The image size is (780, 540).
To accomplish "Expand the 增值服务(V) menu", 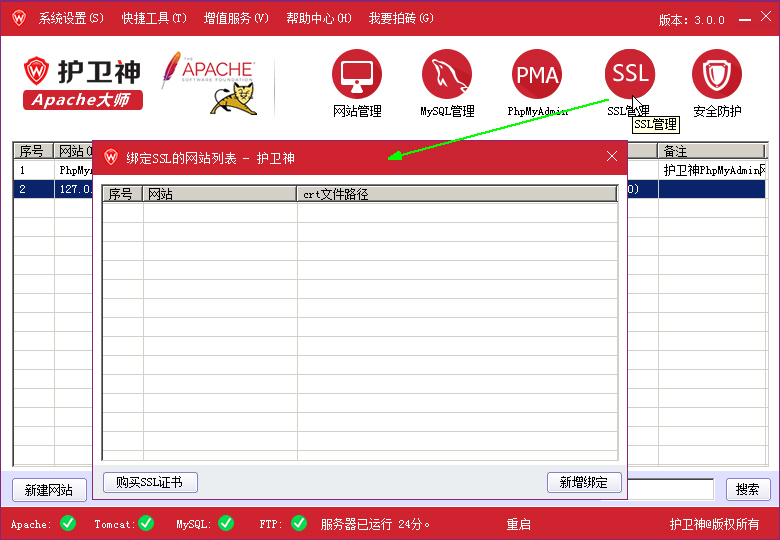I will 236,19.
